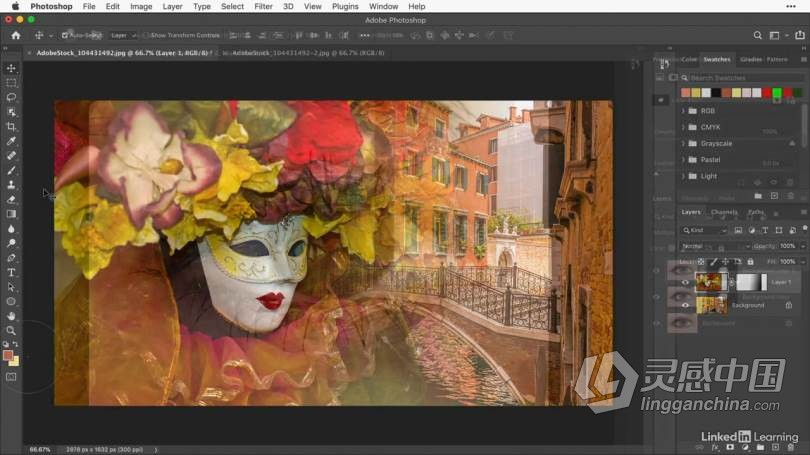
Task: Select the Blur tool
Action: tap(11, 229)
